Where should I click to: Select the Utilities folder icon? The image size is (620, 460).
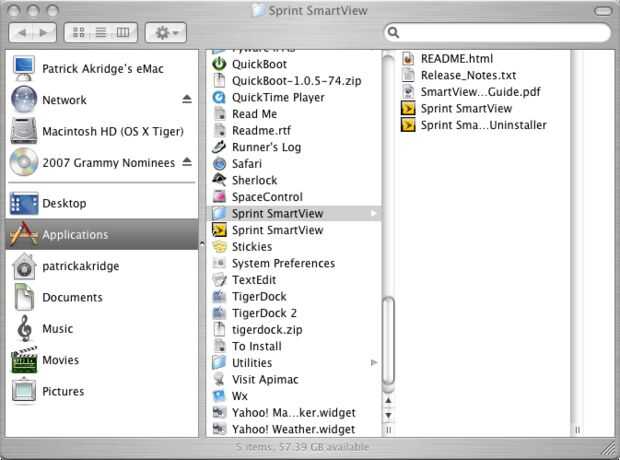pos(219,362)
